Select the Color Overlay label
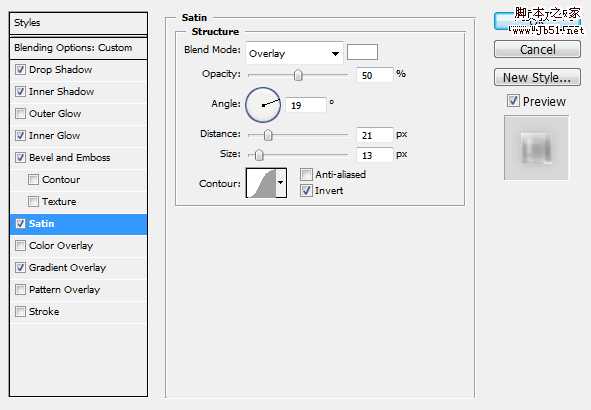Screen dimensions: 591x410 (61, 246)
